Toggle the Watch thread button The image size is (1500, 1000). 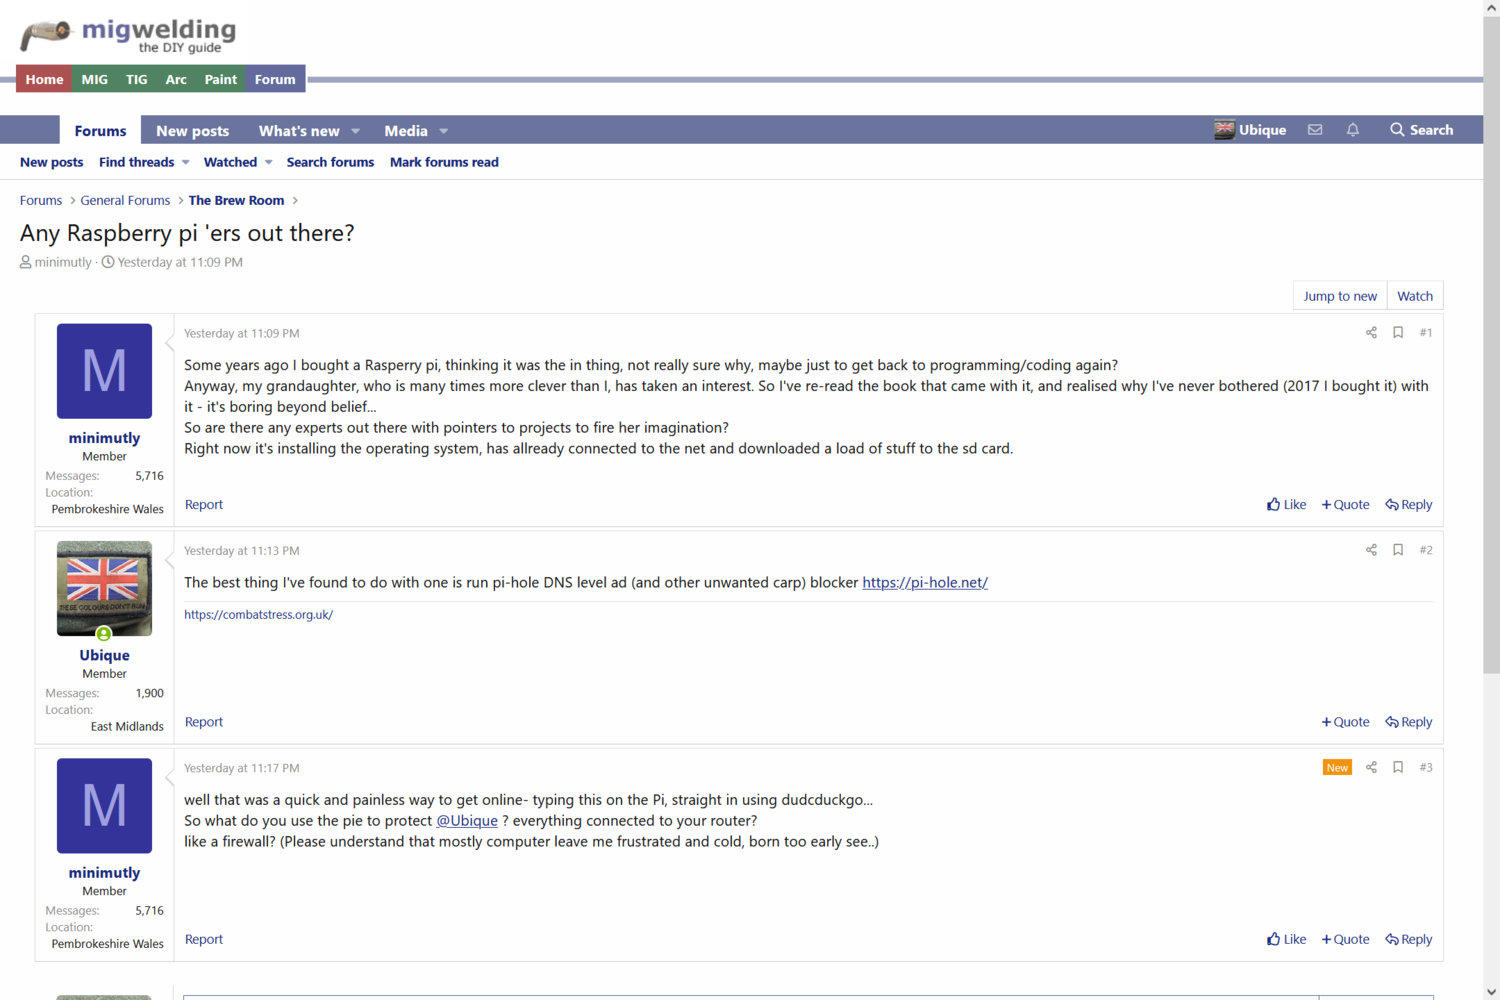1414,296
